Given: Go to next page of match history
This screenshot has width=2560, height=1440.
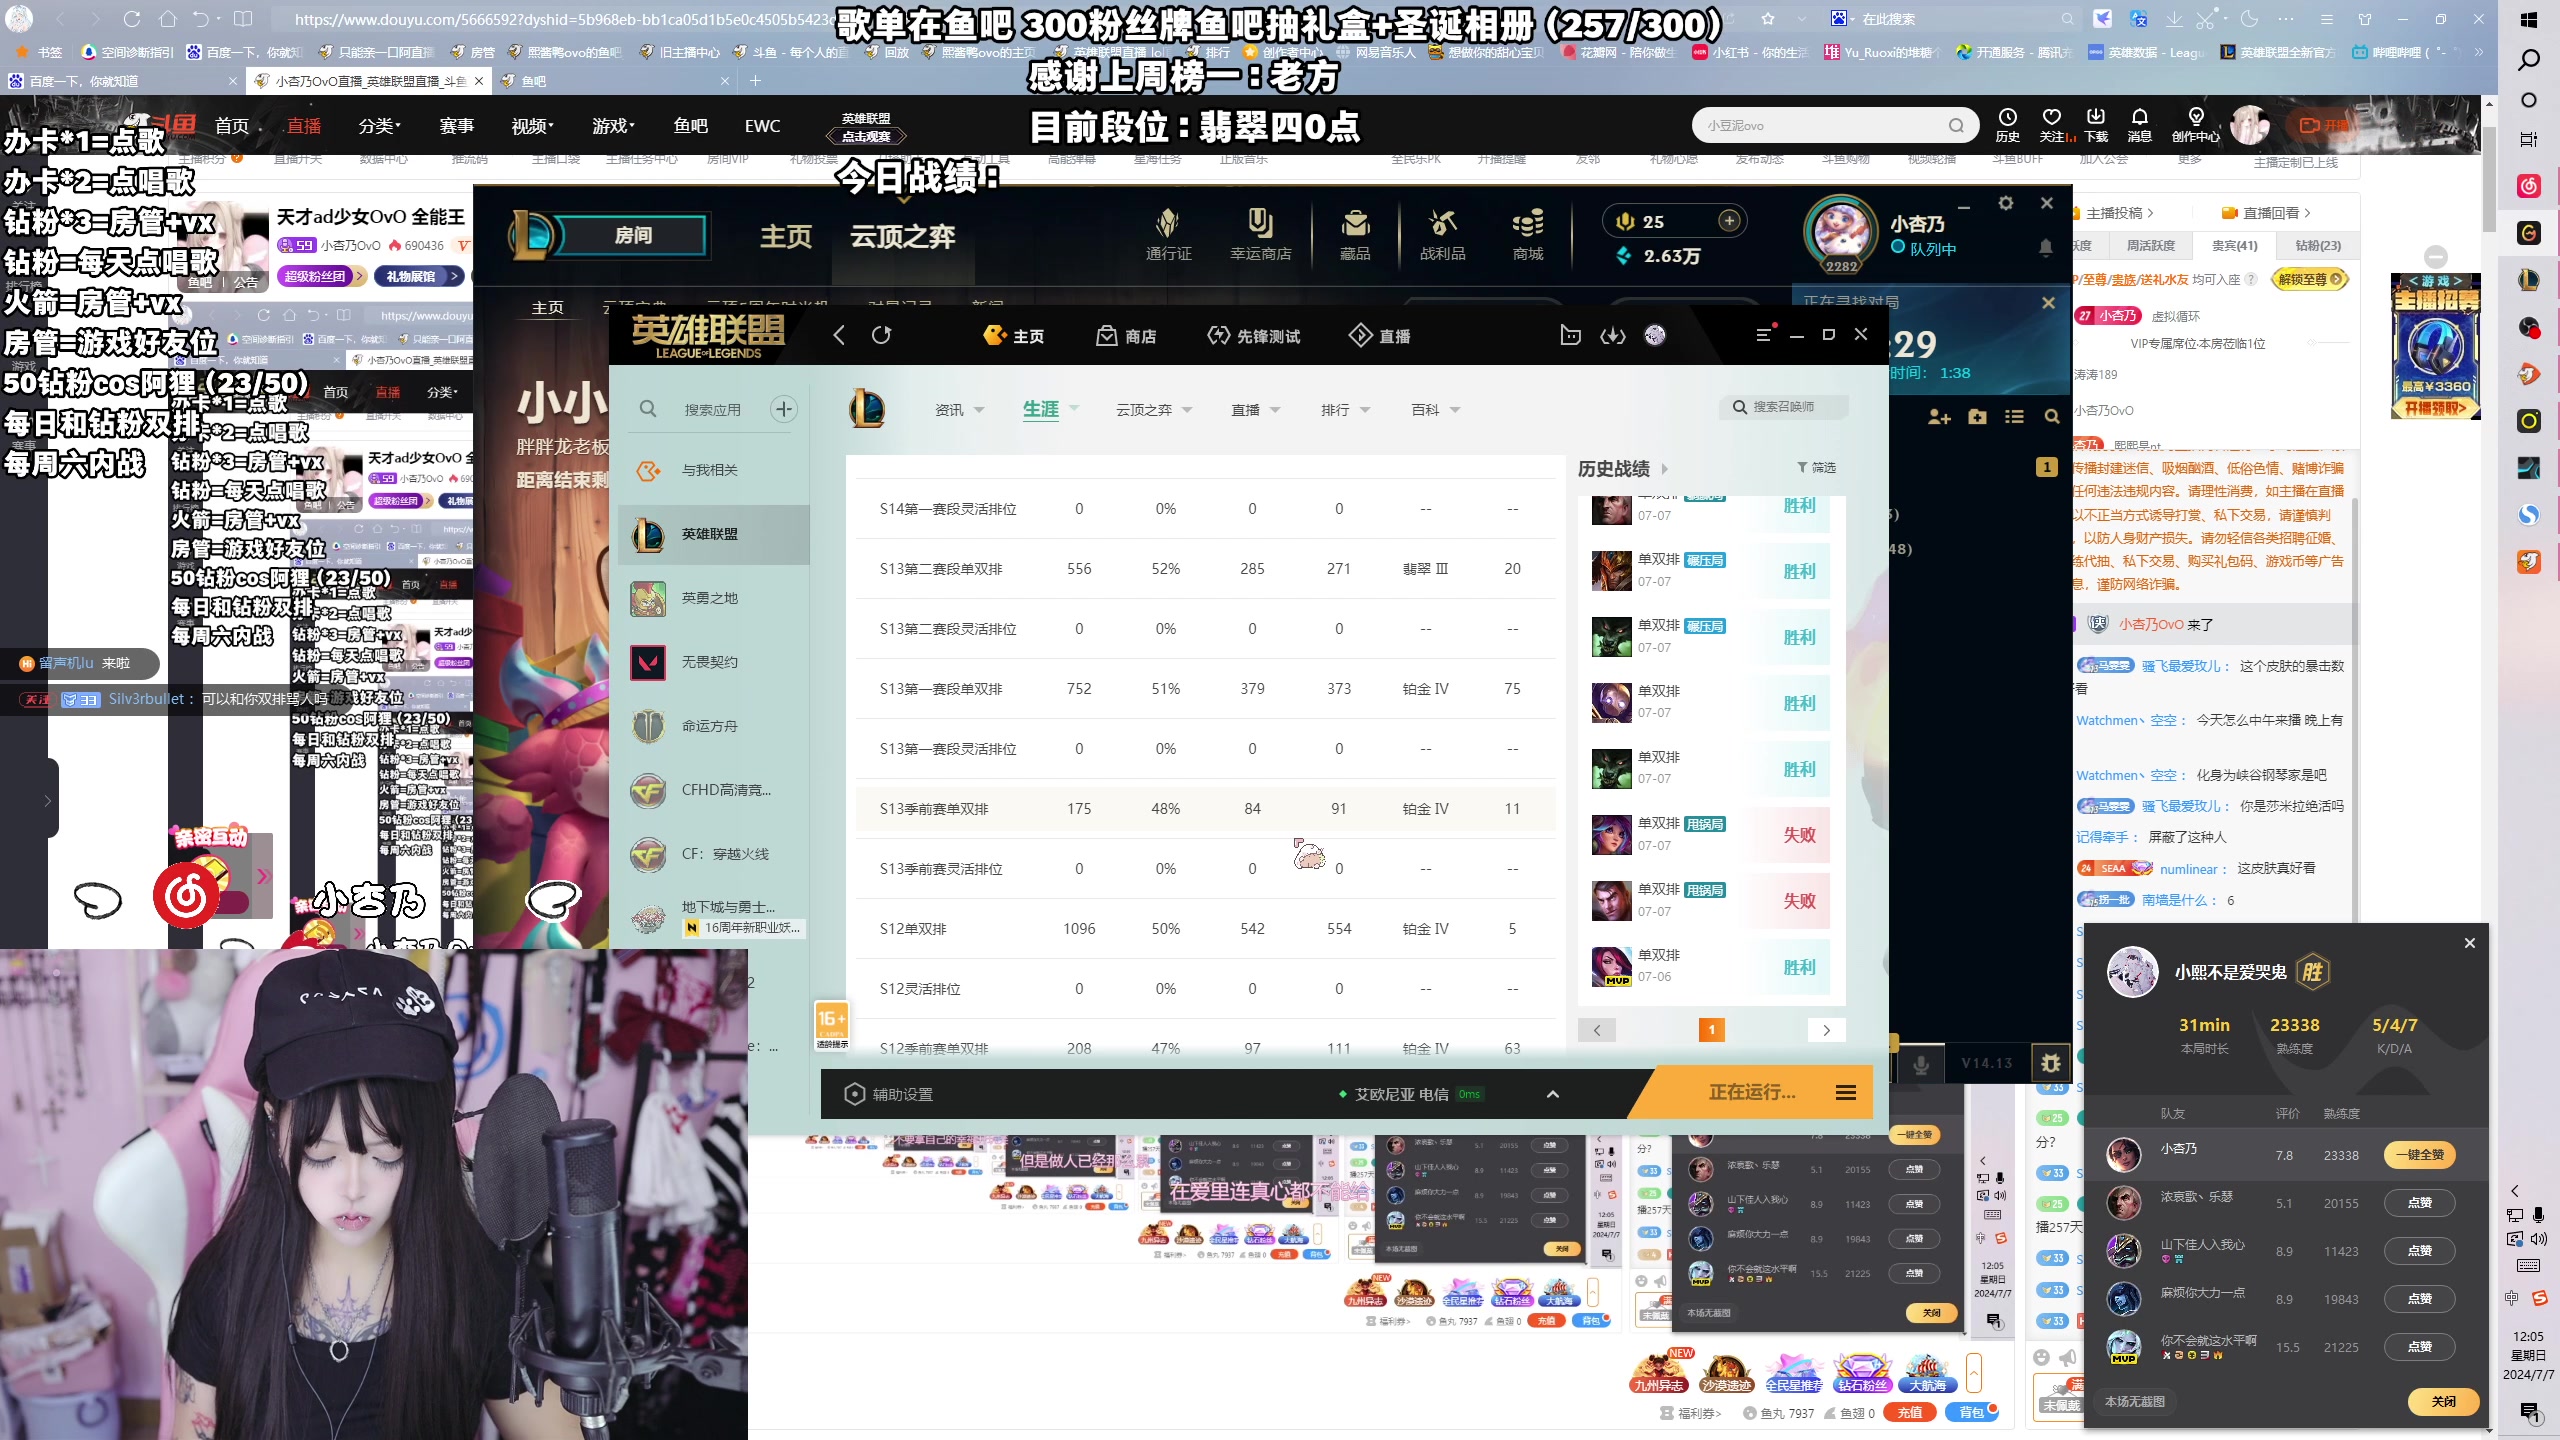Looking at the screenshot, I should click(1826, 1030).
